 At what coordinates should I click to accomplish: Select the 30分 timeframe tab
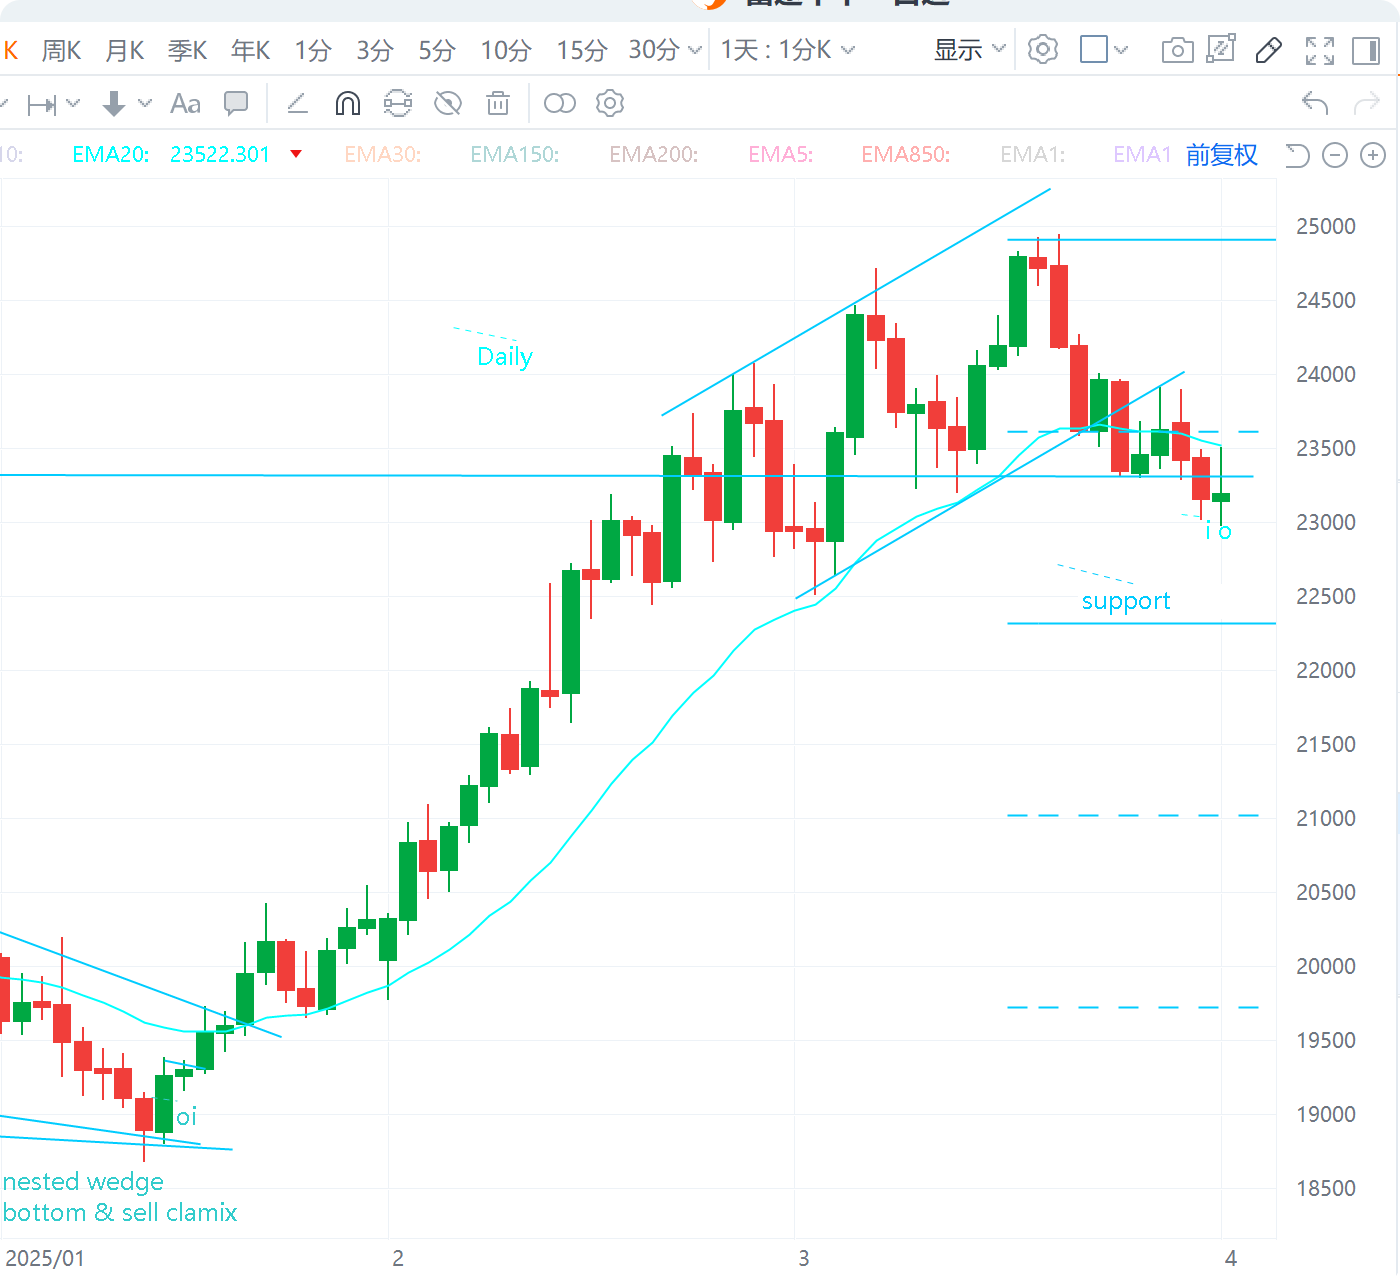654,50
